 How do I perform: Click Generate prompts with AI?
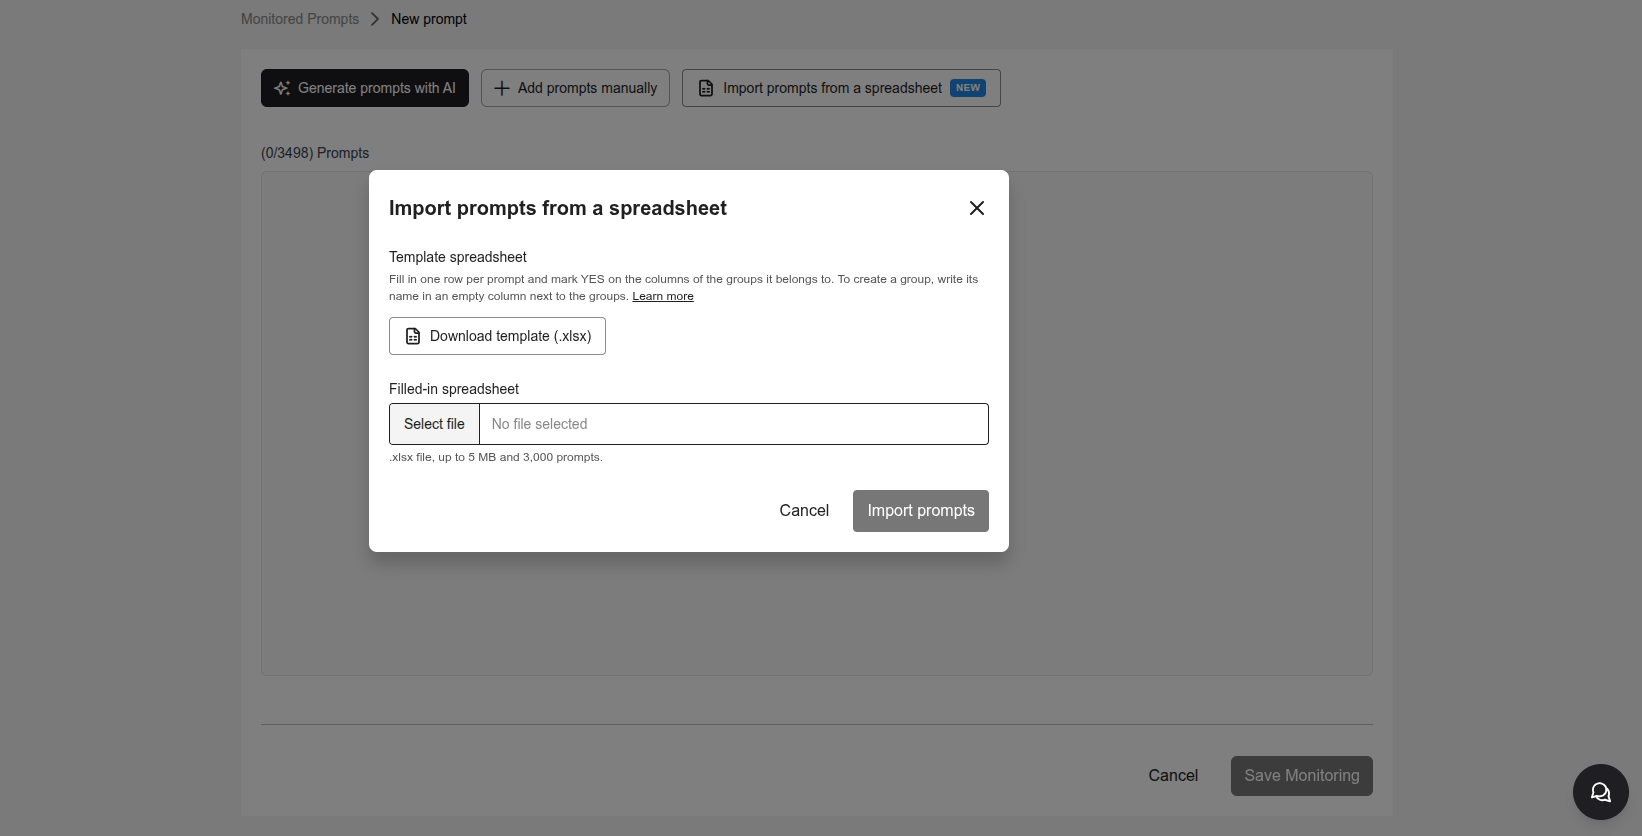click(365, 88)
